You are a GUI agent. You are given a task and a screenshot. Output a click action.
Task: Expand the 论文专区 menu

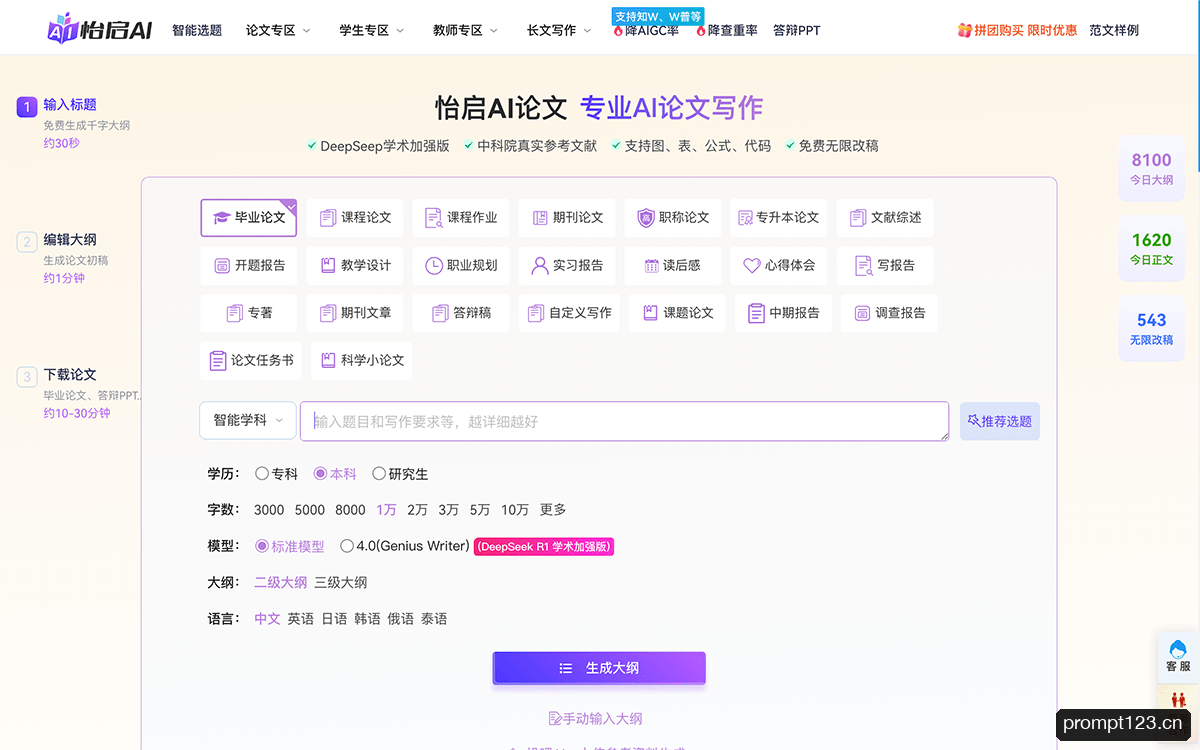pyautogui.click(x=279, y=30)
